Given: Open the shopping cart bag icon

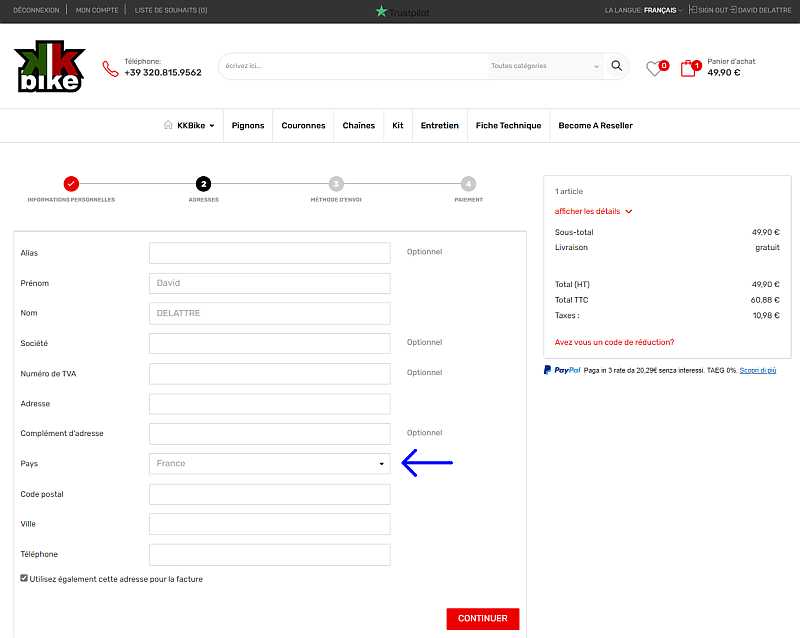Looking at the screenshot, I should click(x=688, y=68).
